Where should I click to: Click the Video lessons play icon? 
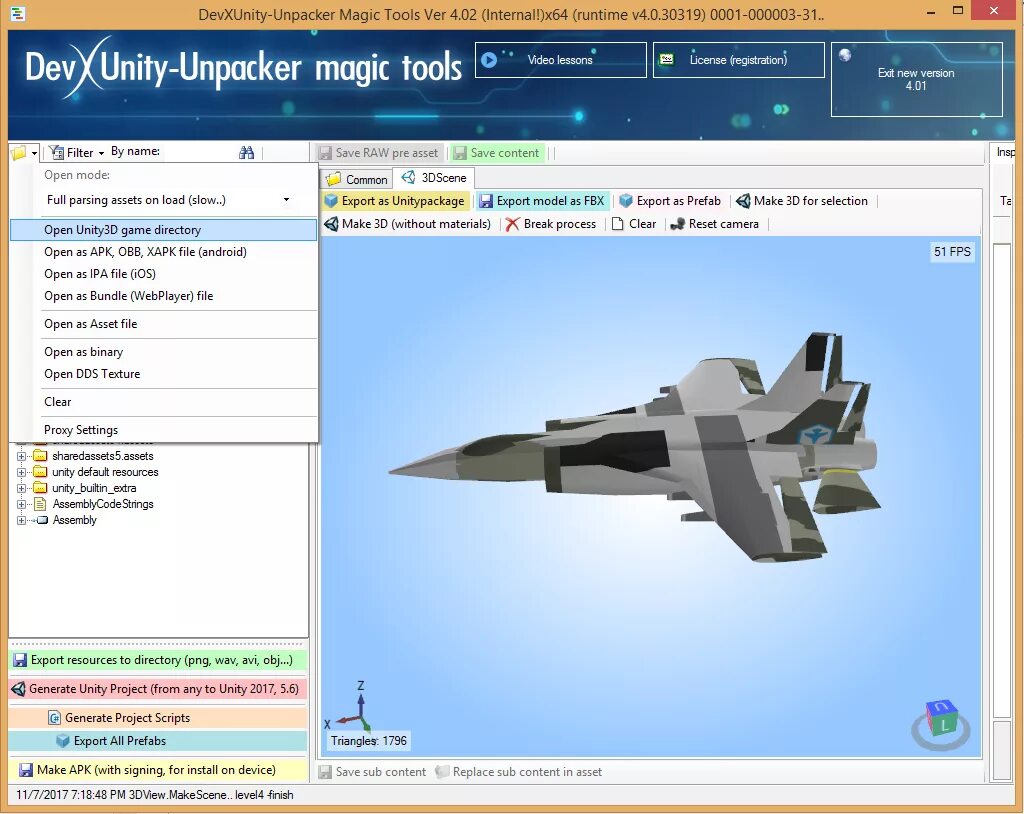[488, 60]
